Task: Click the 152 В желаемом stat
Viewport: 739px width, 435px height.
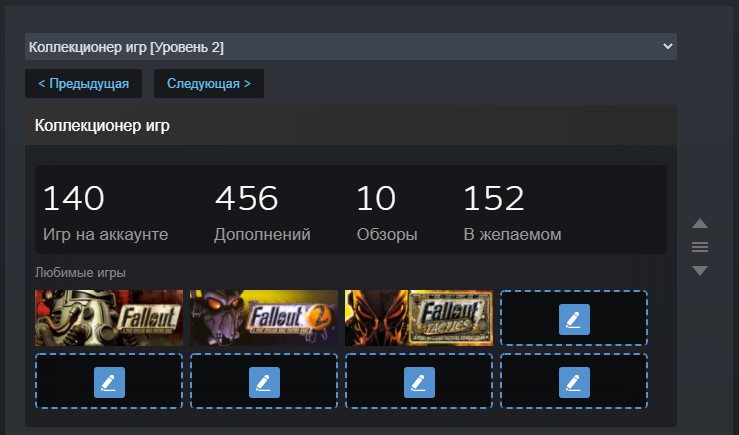Action: [512, 213]
